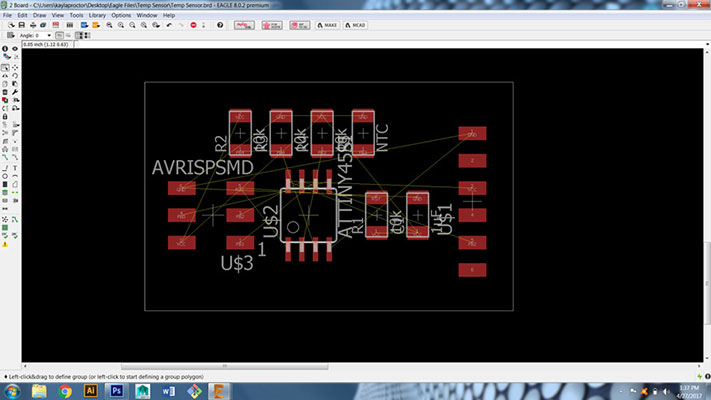
Task: Switch to schematic editor icon
Action: (55, 25)
